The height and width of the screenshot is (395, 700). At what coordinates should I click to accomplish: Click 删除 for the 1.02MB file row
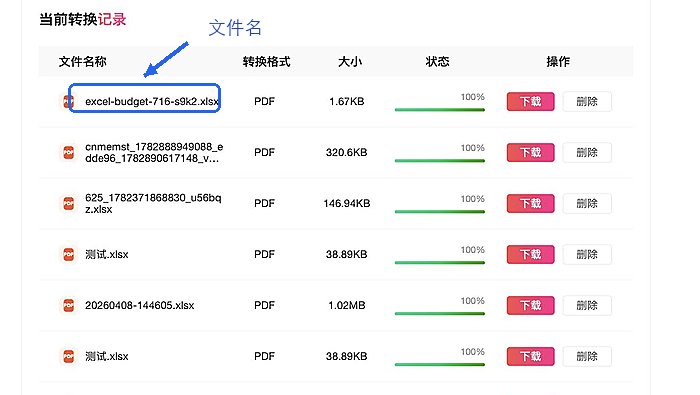(x=587, y=305)
